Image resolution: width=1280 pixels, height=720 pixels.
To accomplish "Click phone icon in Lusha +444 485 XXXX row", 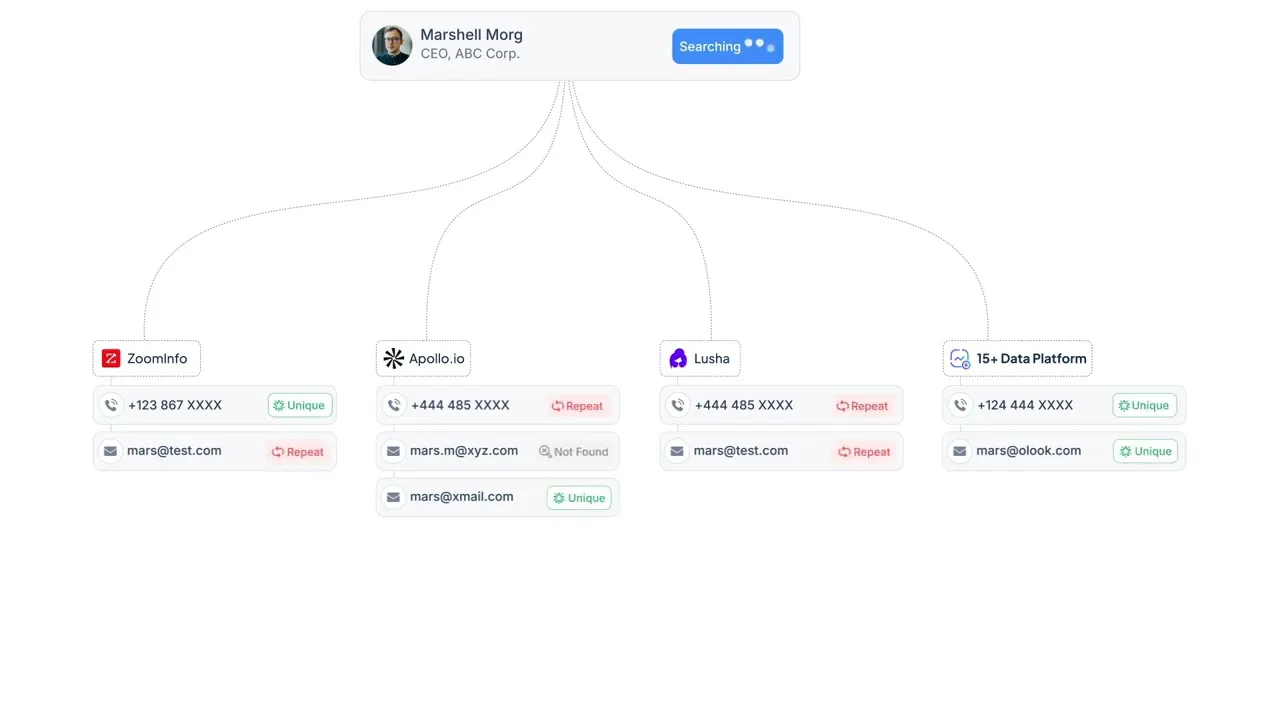I will 678,405.
